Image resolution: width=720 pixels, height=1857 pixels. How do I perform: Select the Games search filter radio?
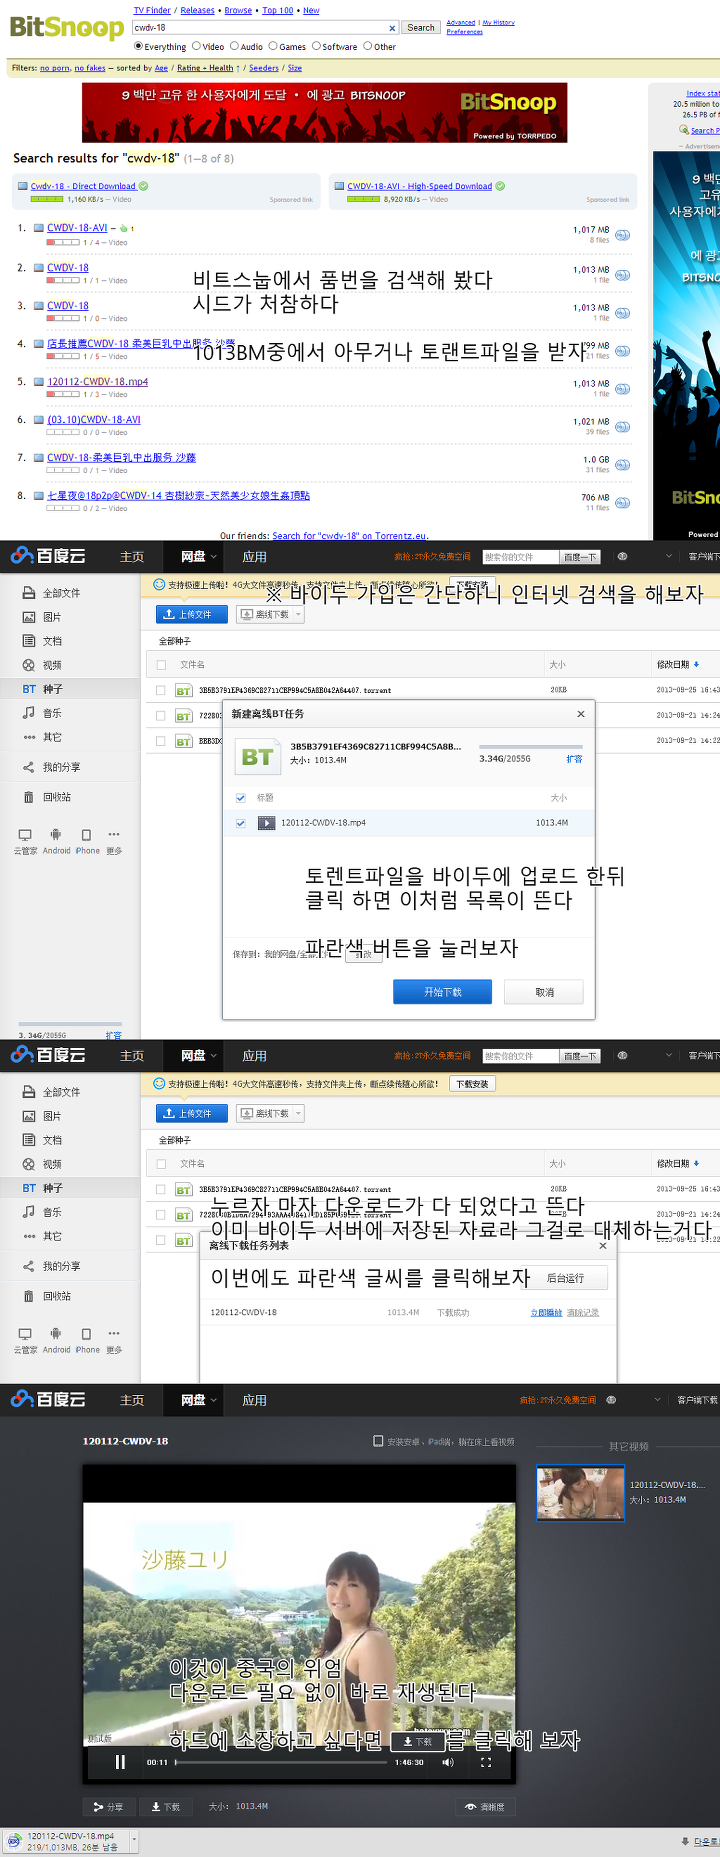pyautogui.click(x=273, y=46)
